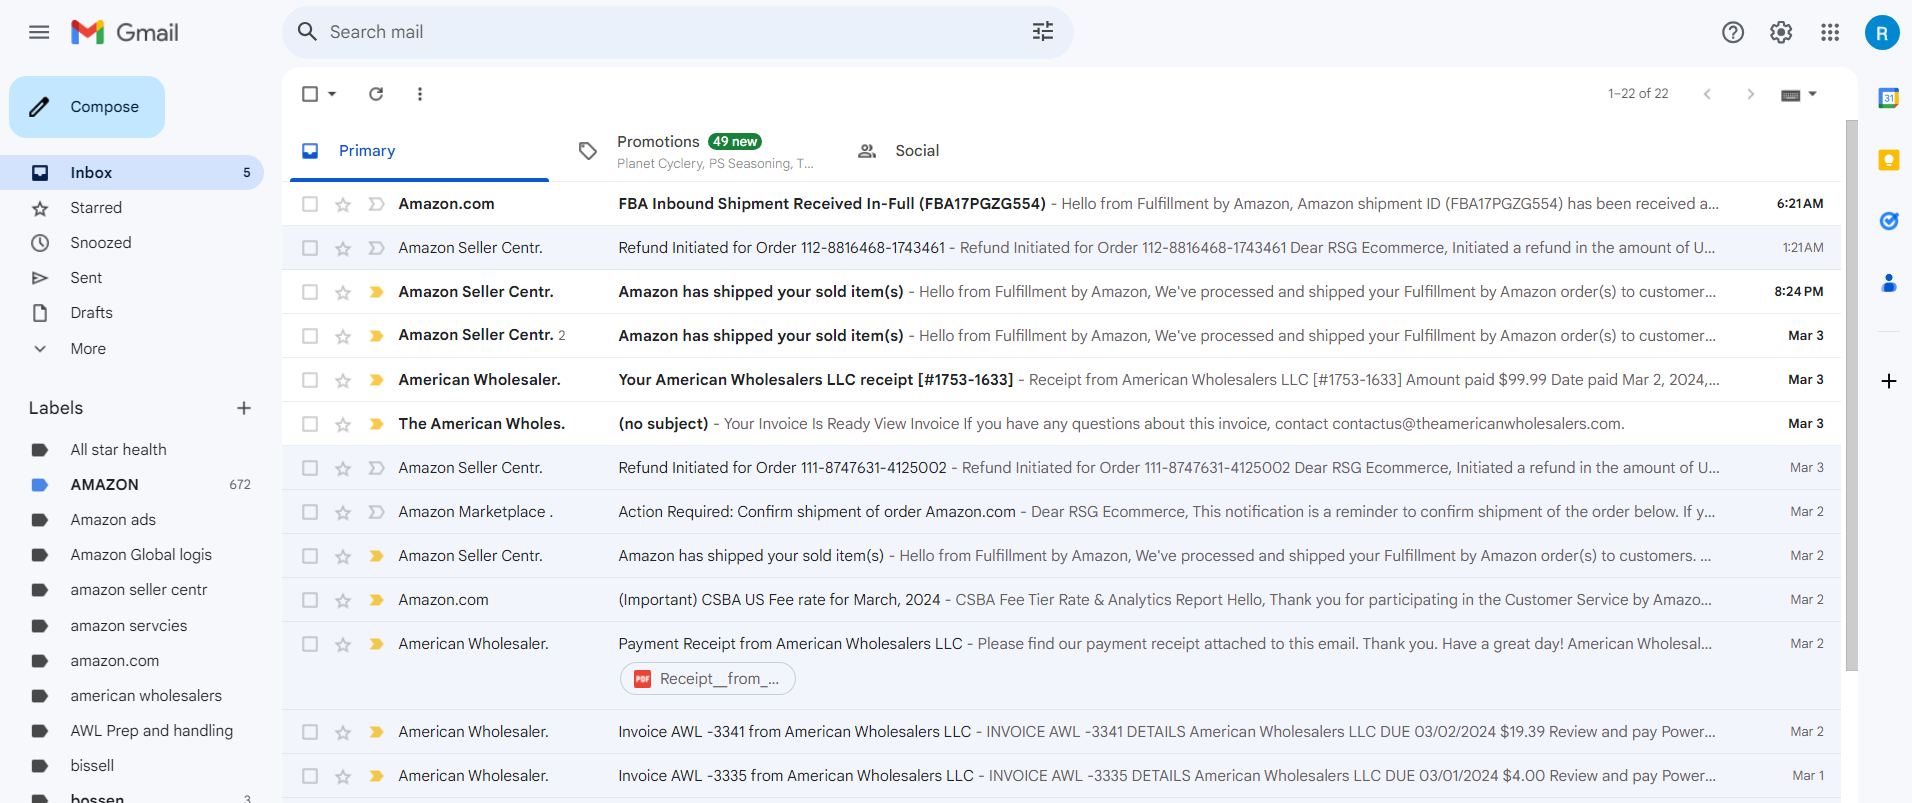1912x803 pixels.
Task: Open the Google account avatar
Action: pyautogui.click(x=1882, y=32)
